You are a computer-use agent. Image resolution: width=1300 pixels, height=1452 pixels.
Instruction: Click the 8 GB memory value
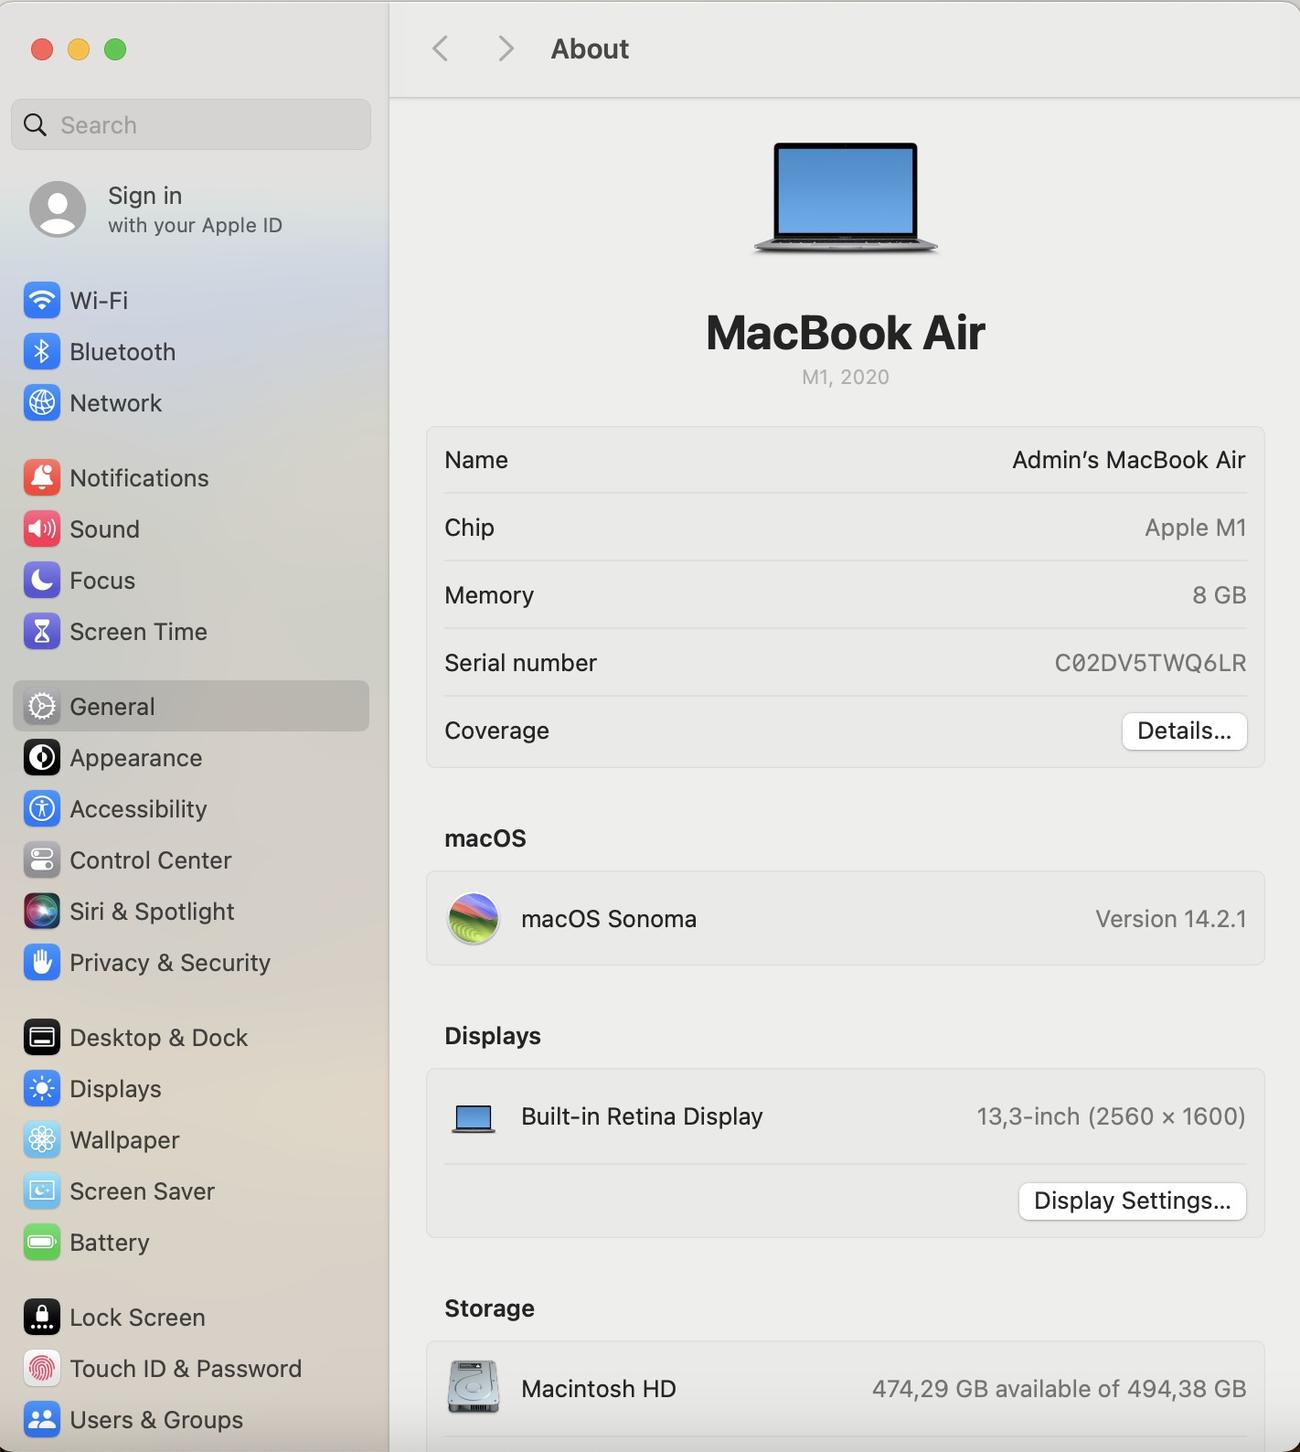click(1219, 595)
